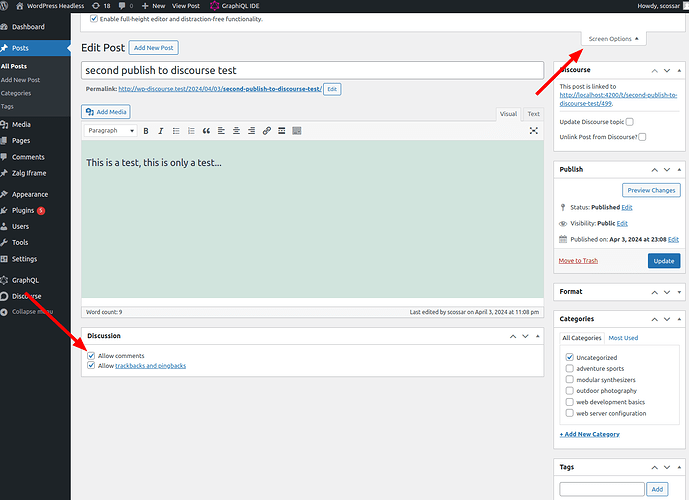The height and width of the screenshot is (500, 689).
Task: Toggle Discourse panel collapse arrow
Action: pos(679,70)
